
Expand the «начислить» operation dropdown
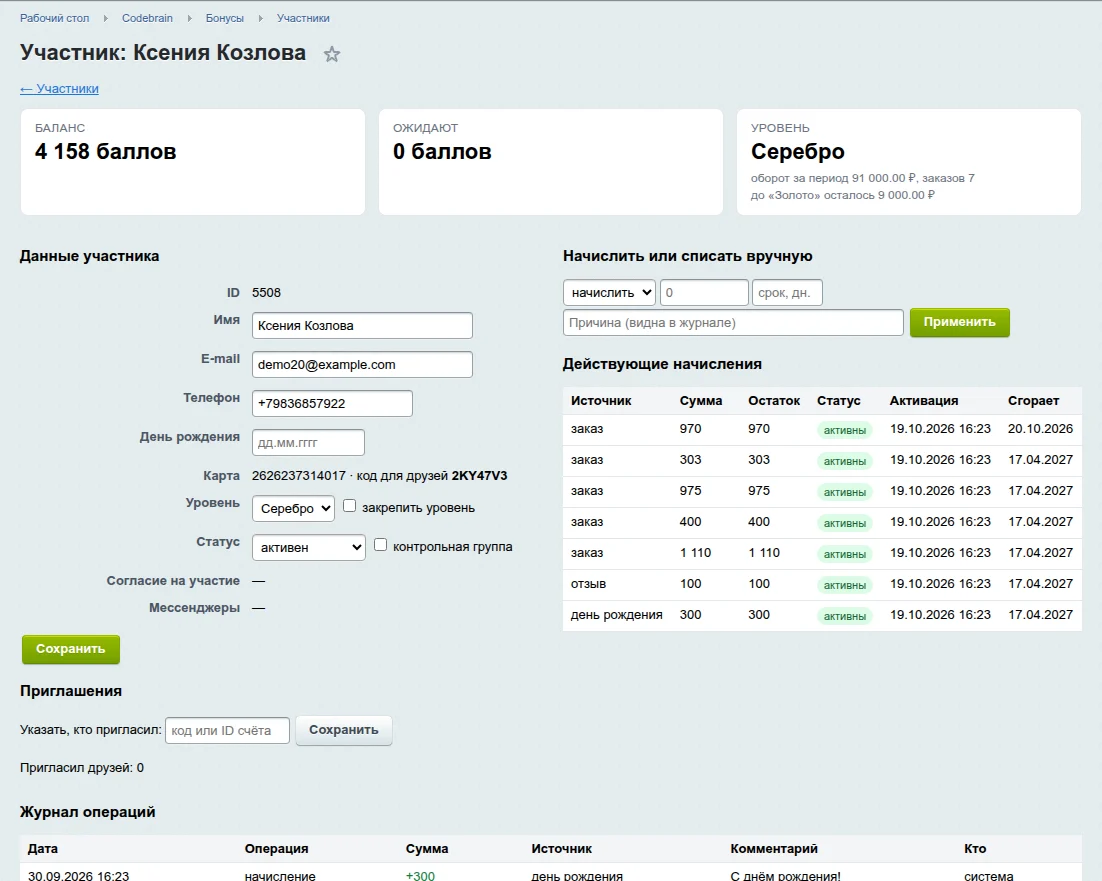tap(609, 293)
